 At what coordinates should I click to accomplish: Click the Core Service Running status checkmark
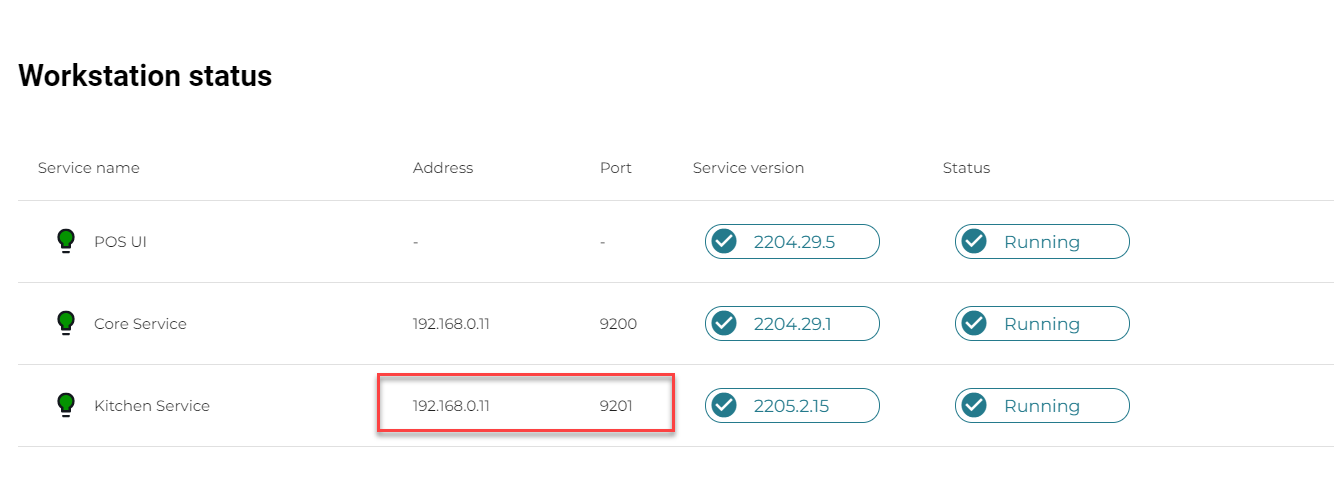coord(974,324)
